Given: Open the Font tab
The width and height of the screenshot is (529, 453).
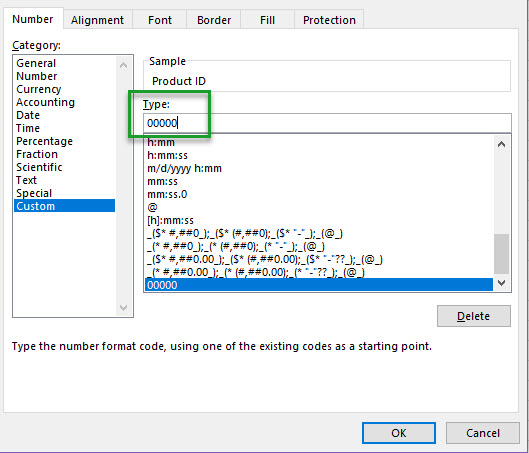Looking at the screenshot, I should click(x=160, y=20).
